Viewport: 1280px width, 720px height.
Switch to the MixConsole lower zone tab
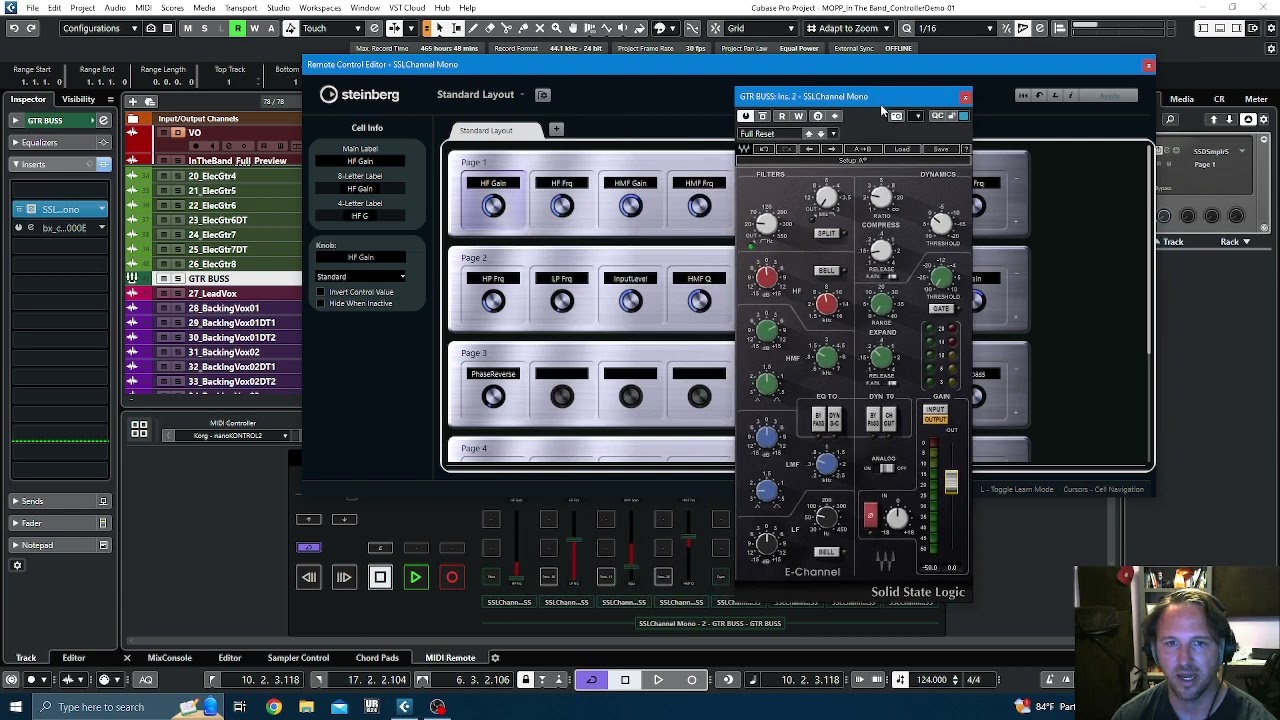(x=169, y=658)
